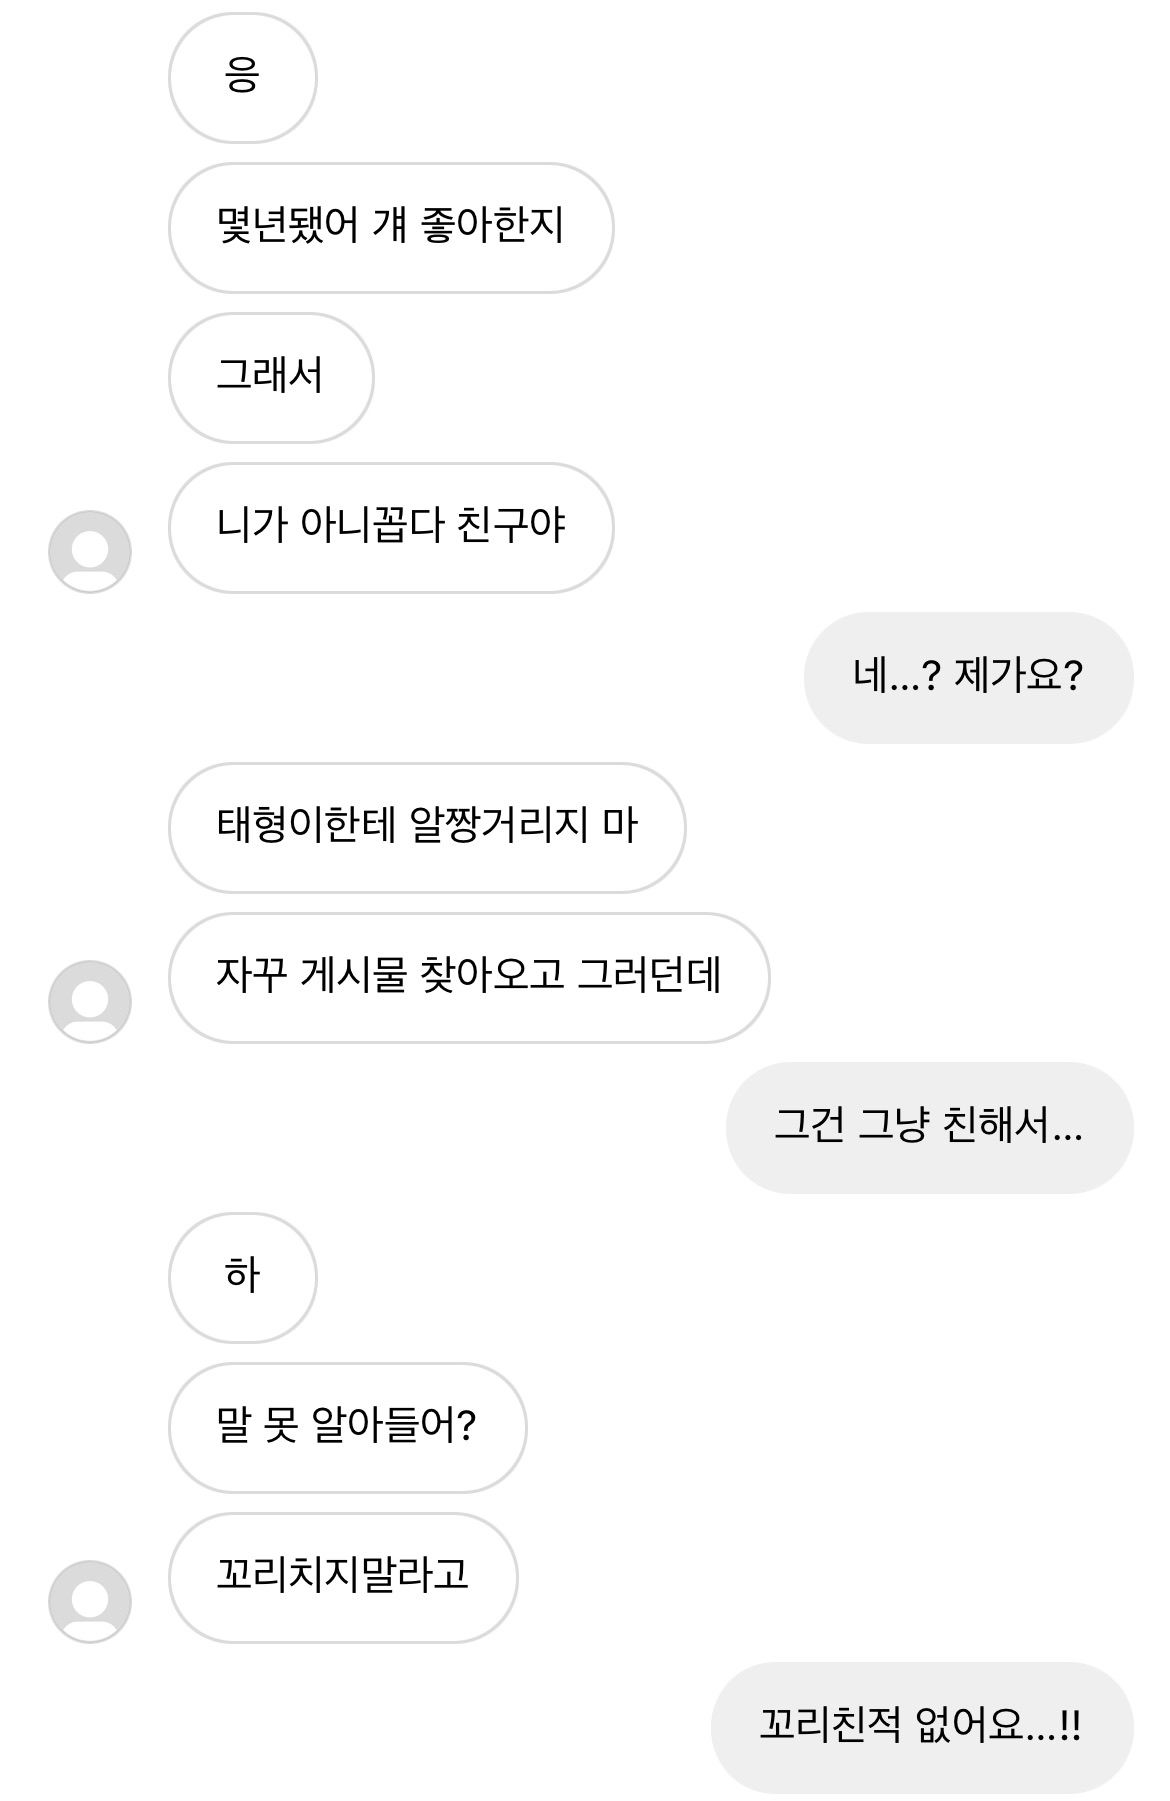1170x1801 pixels.
Task: Select the "니가 아니꼽다 친구야" message bubble
Action: click(x=391, y=528)
